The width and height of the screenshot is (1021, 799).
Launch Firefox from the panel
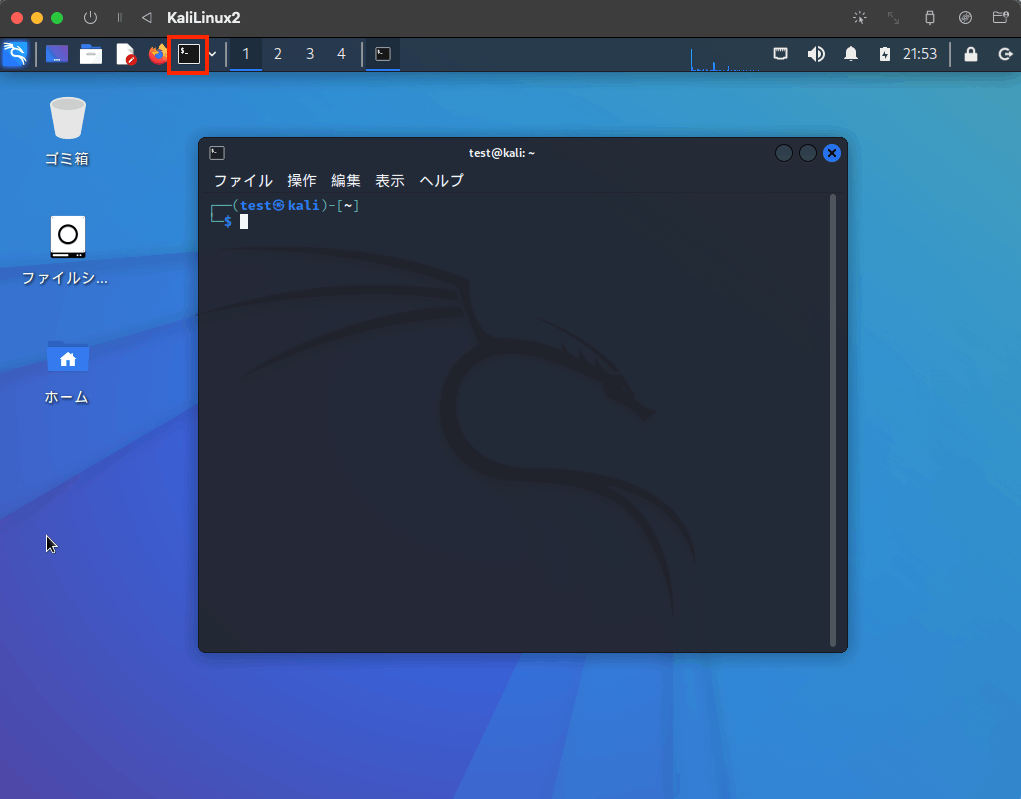coord(158,54)
